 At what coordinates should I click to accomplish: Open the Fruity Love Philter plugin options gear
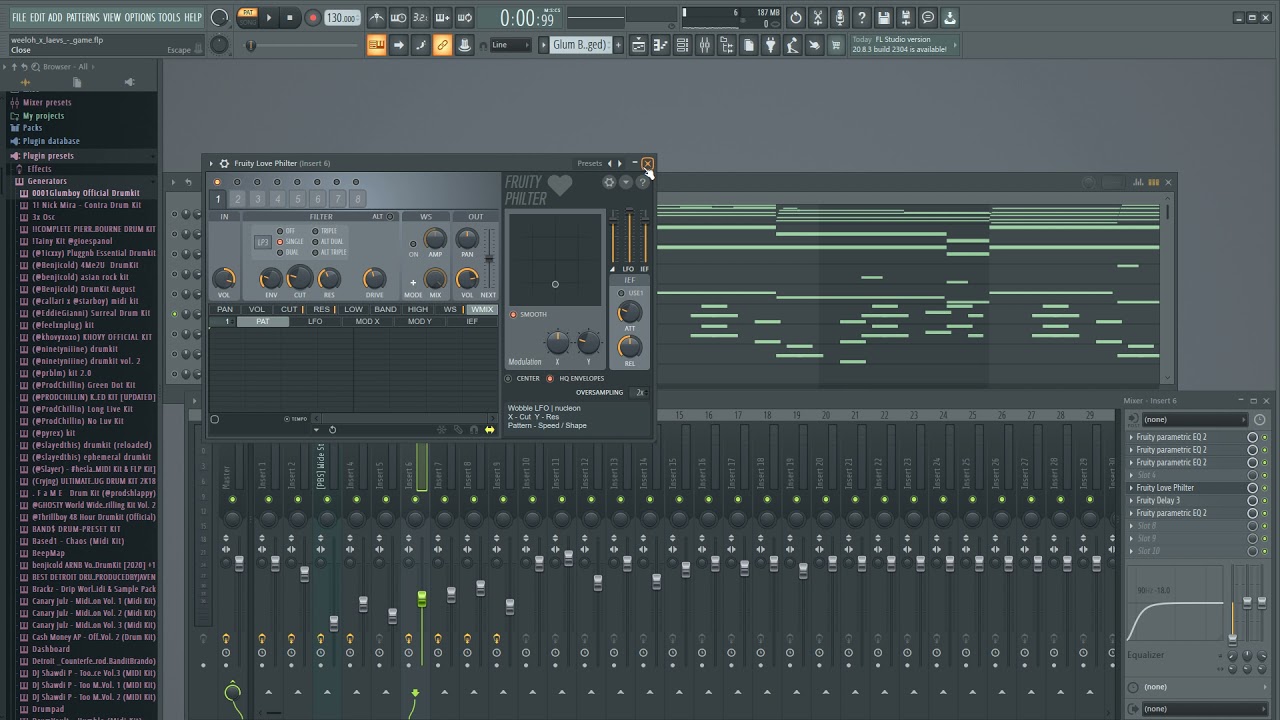224,163
